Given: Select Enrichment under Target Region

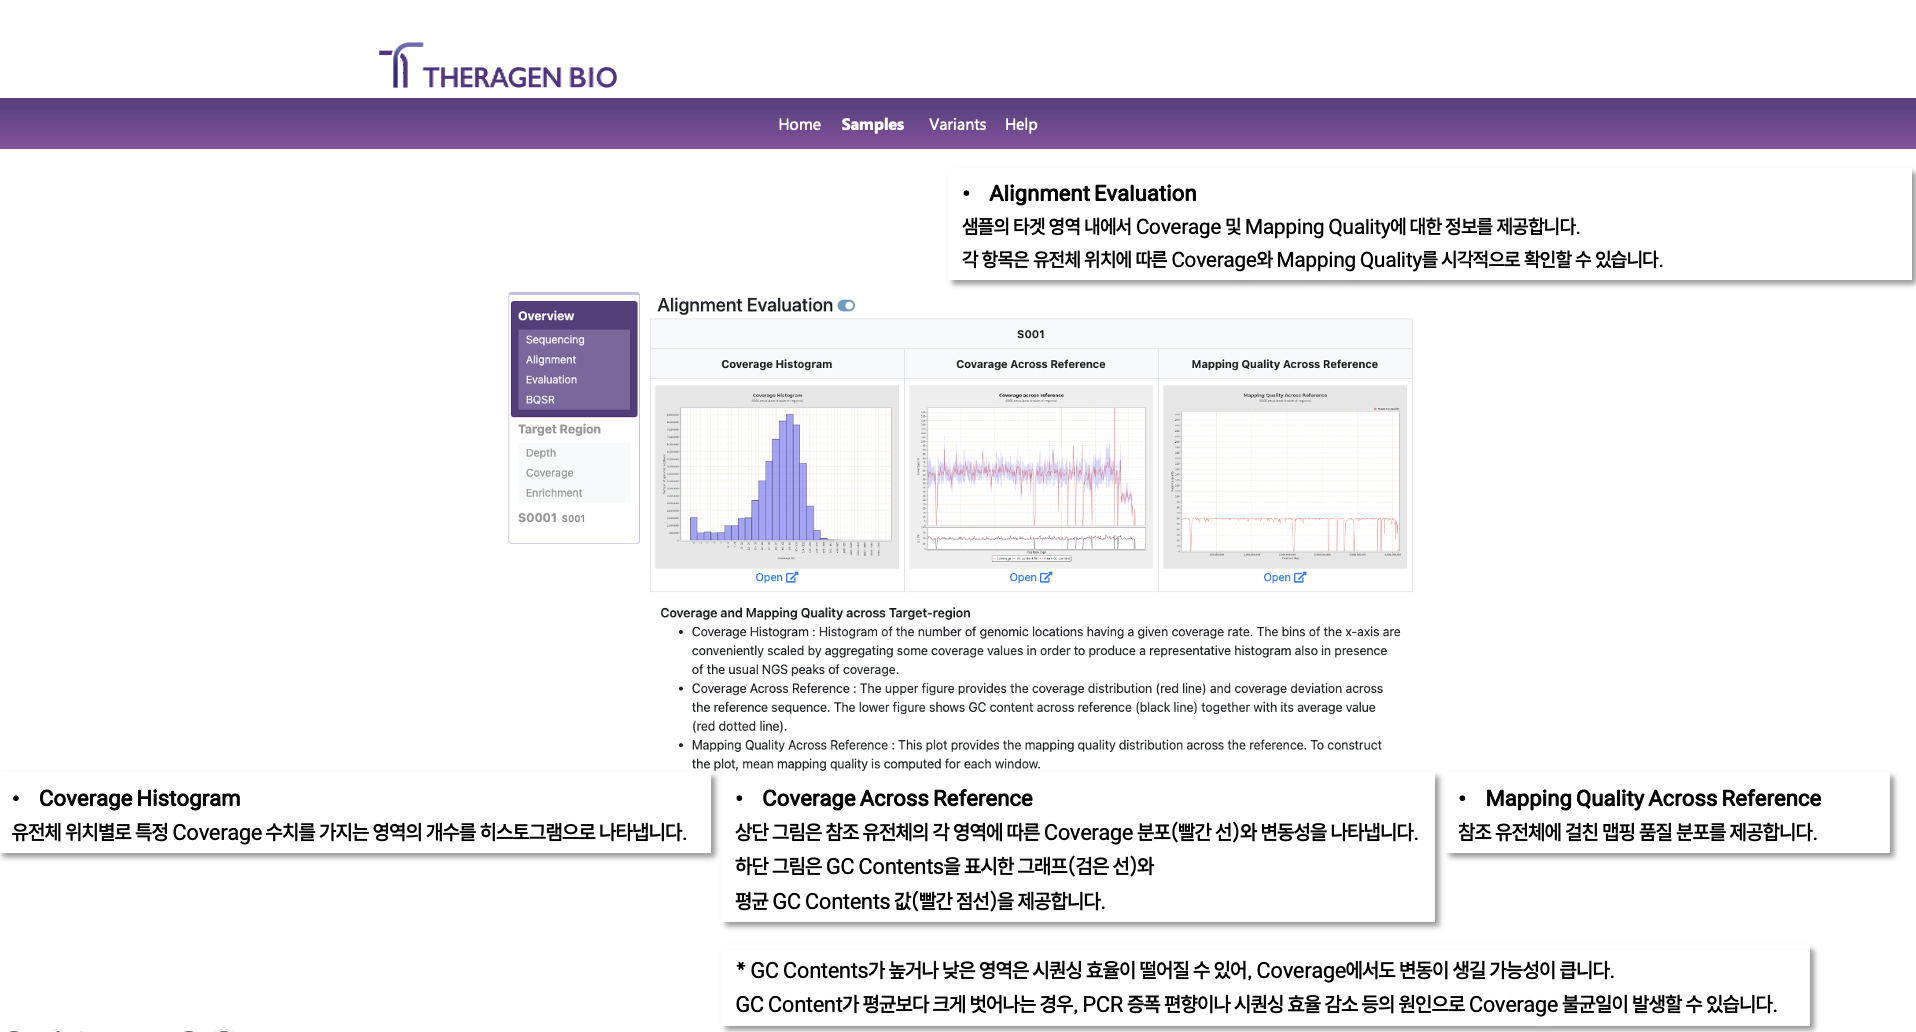Looking at the screenshot, I should pos(553,493).
